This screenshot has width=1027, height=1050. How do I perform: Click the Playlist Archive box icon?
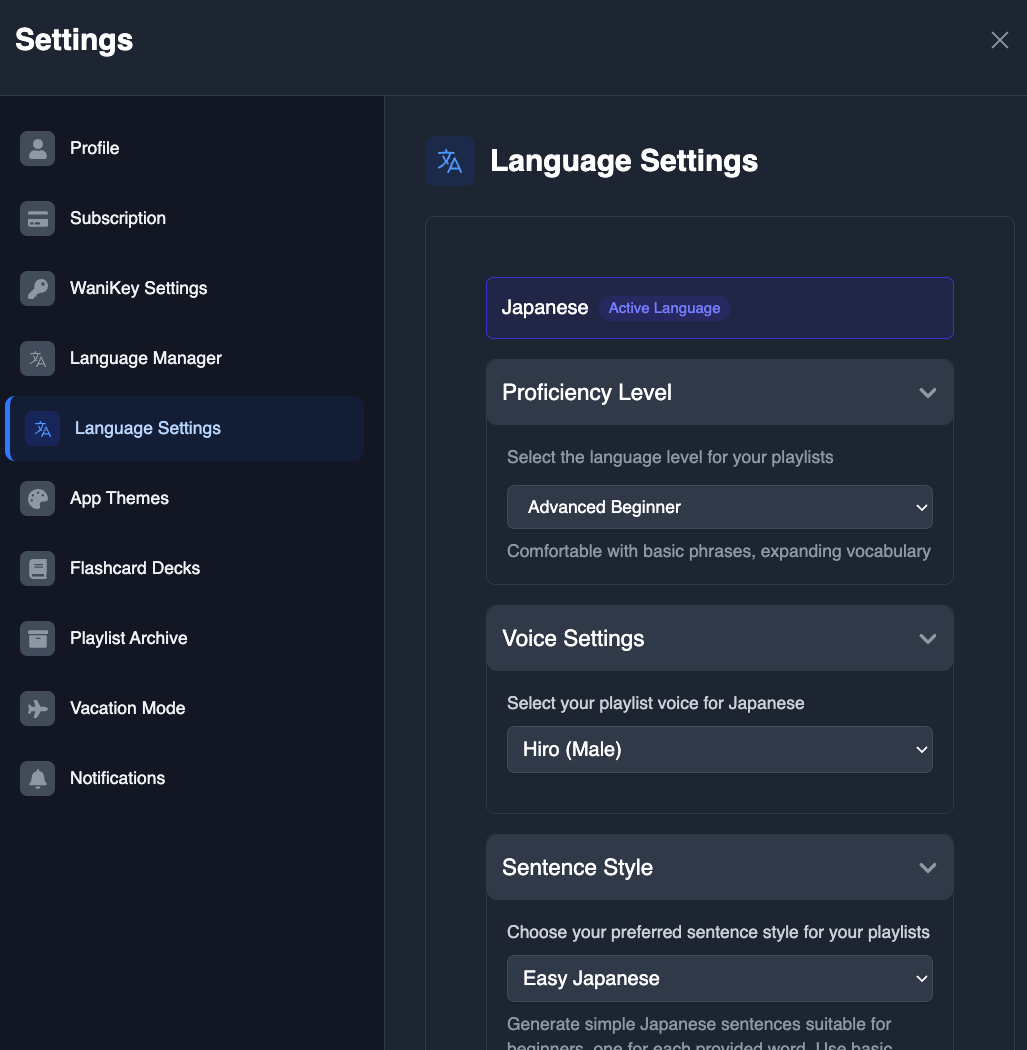pyautogui.click(x=38, y=638)
